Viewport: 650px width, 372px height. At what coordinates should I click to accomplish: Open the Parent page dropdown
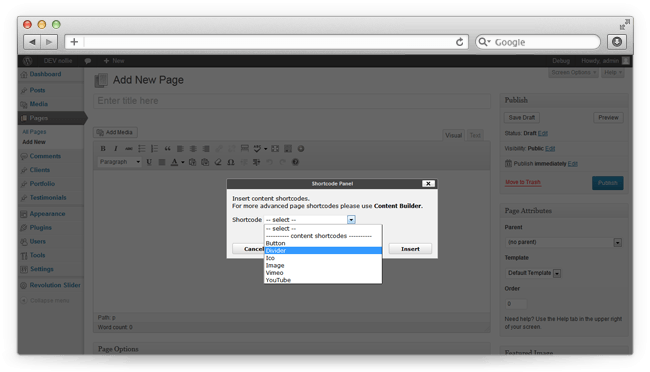click(564, 242)
